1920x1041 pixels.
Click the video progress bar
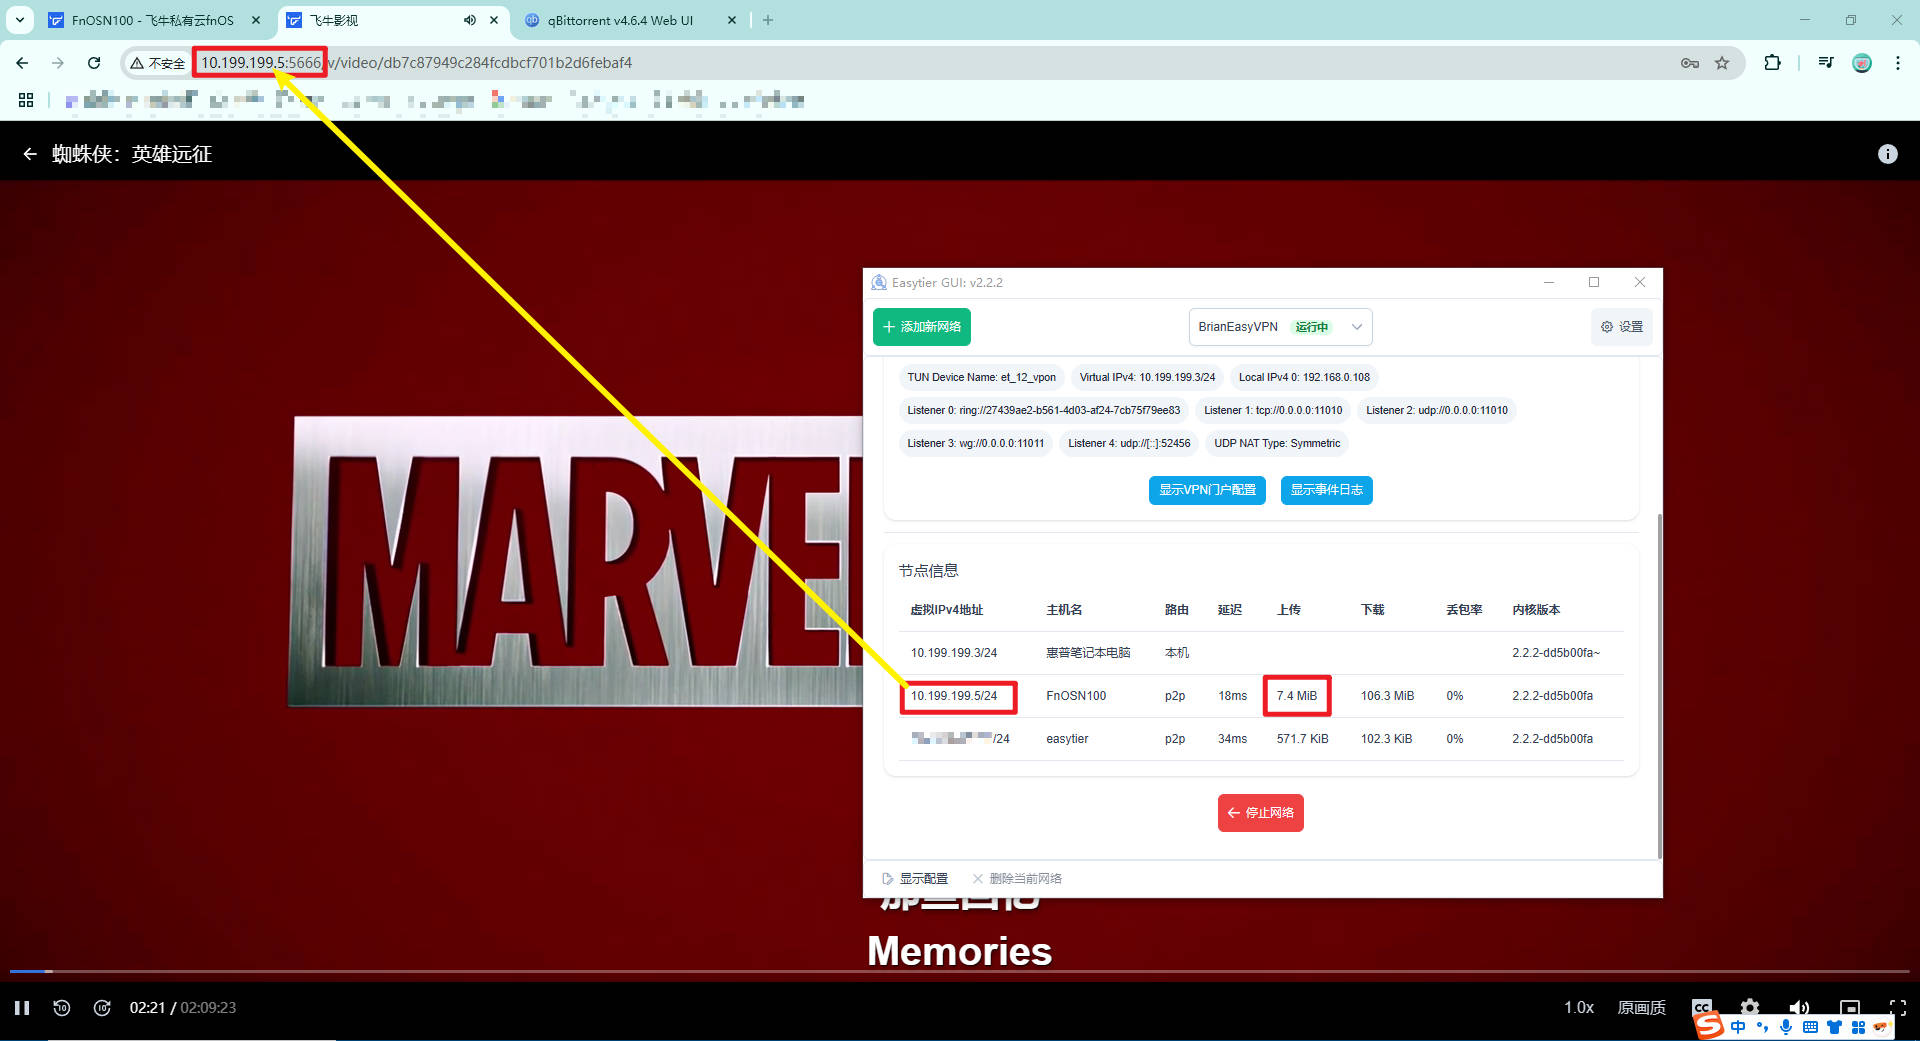[960, 971]
